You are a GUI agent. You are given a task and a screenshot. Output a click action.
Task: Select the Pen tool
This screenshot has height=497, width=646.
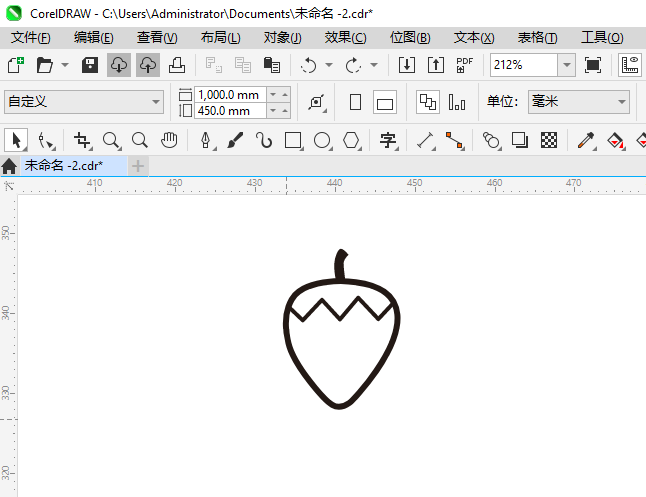point(206,140)
